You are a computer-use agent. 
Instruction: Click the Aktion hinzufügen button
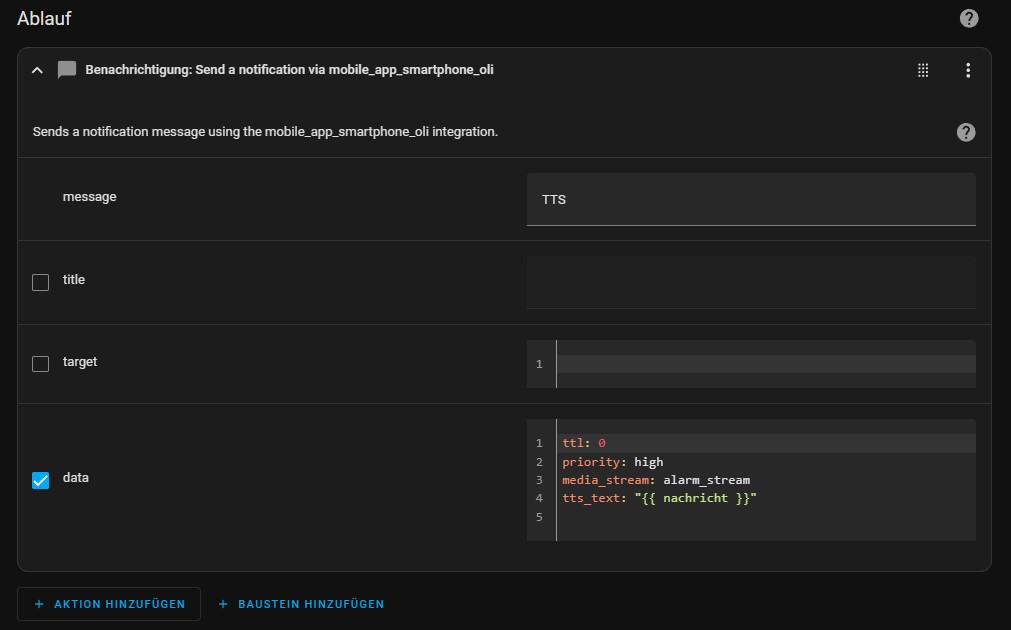click(109, 604)
